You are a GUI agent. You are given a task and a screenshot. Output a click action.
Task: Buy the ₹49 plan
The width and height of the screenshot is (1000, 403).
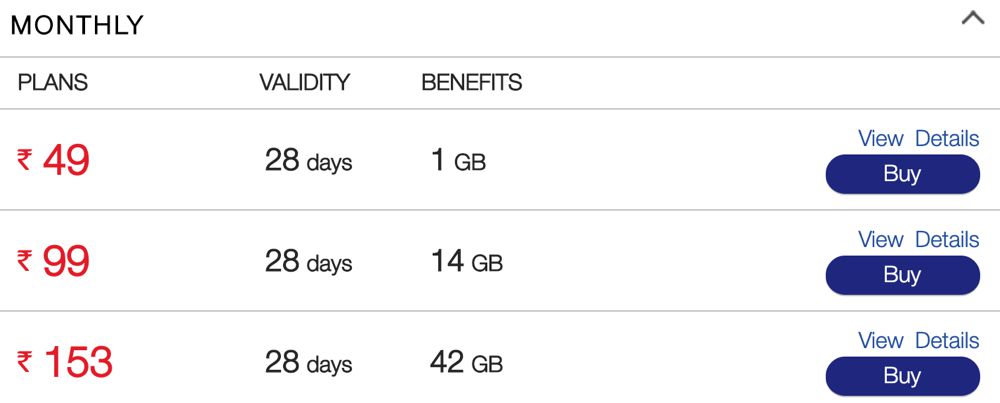point(902,174)
